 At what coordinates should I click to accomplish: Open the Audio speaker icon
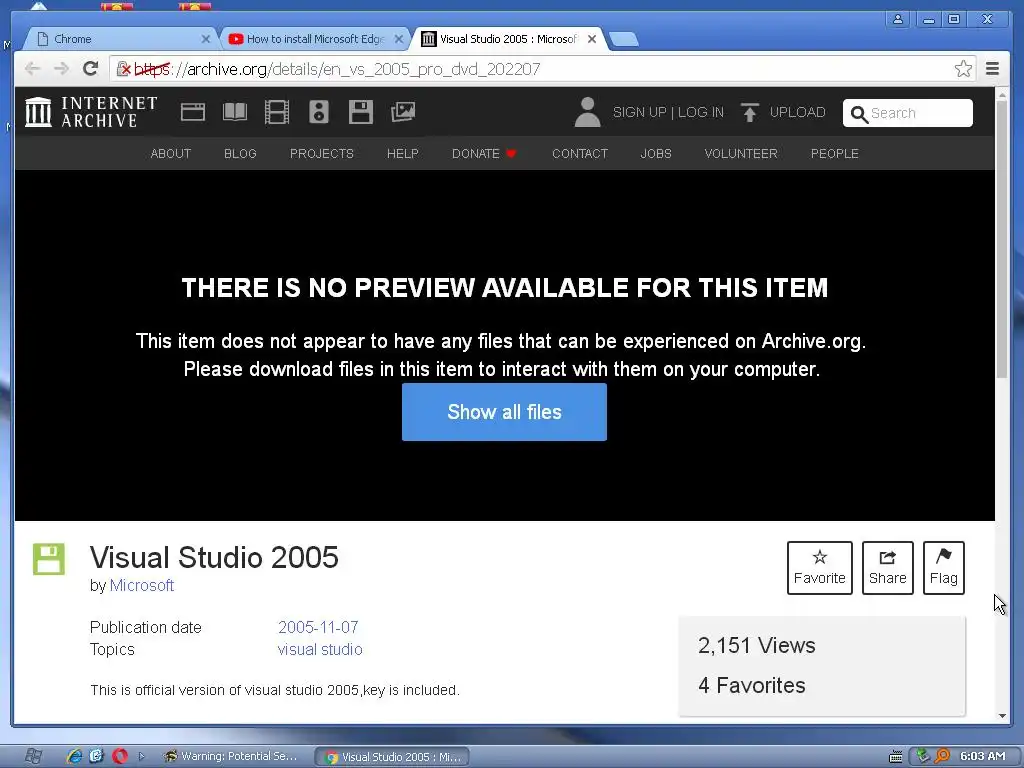[319, 112]
